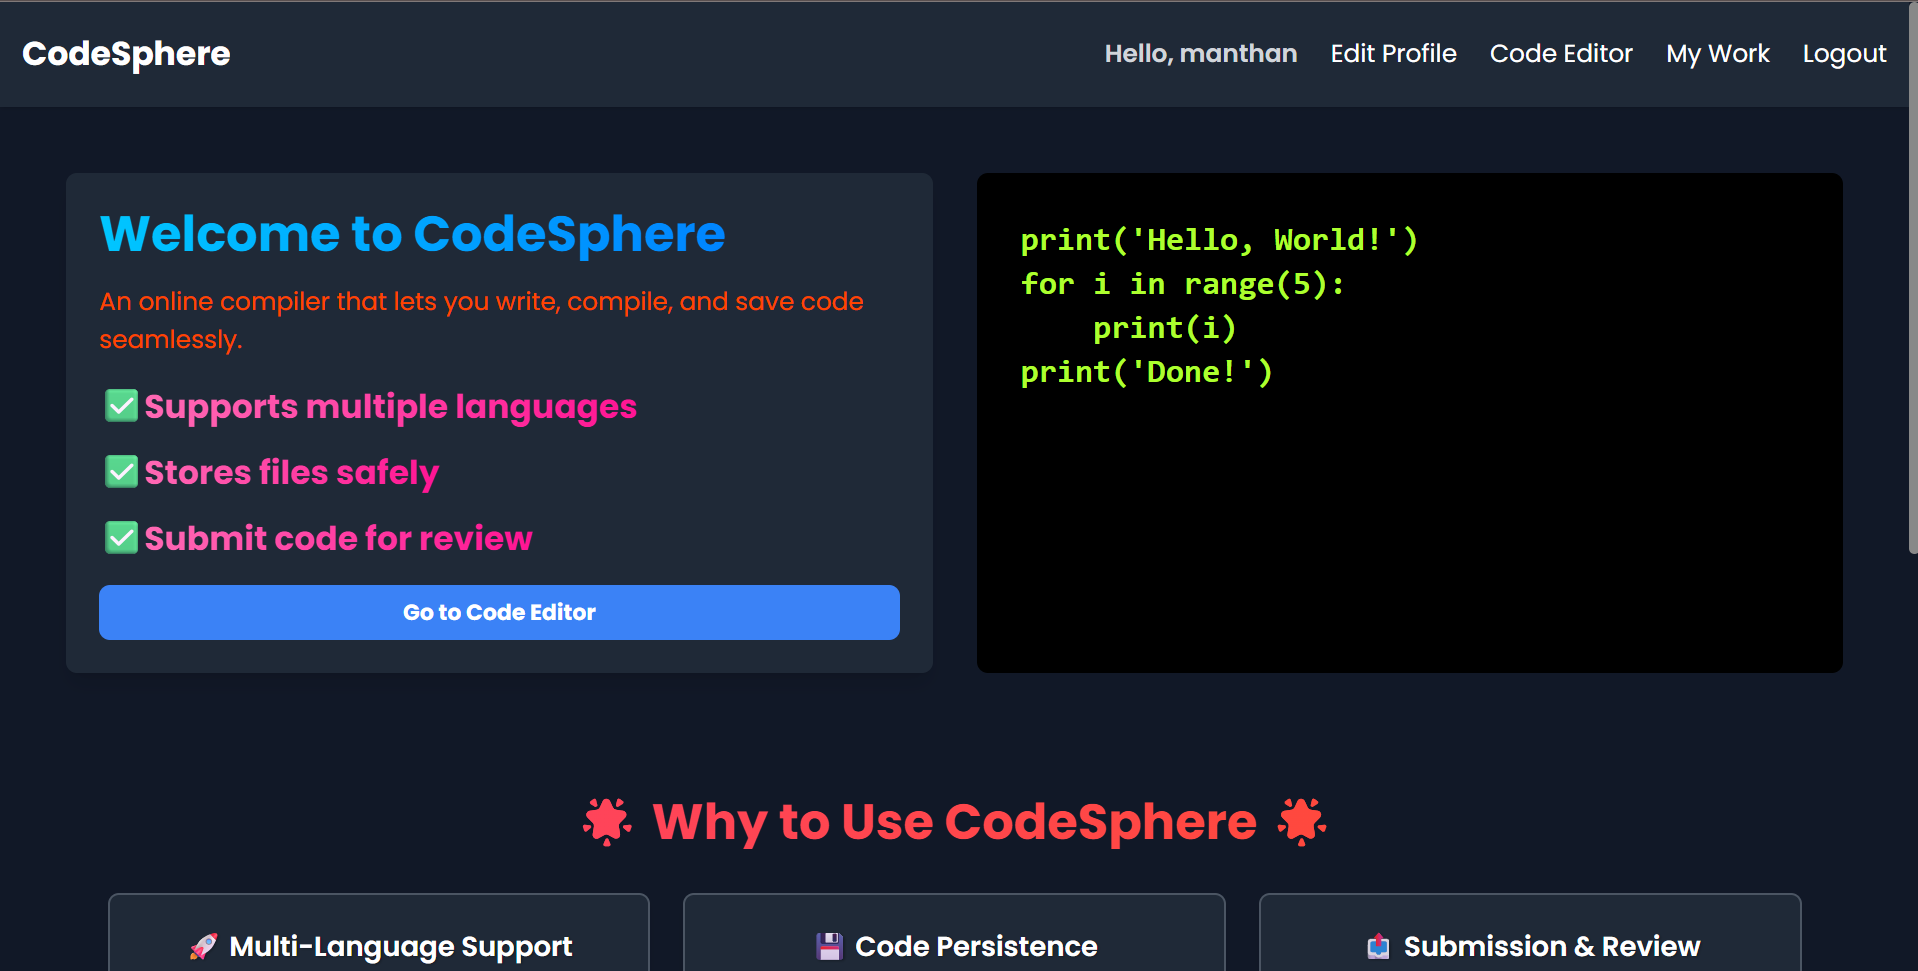Image resolution: width=1918 pixels, height=971 pixels.
Task: Click the for i in range(5) line
Action: point(1183,284)
